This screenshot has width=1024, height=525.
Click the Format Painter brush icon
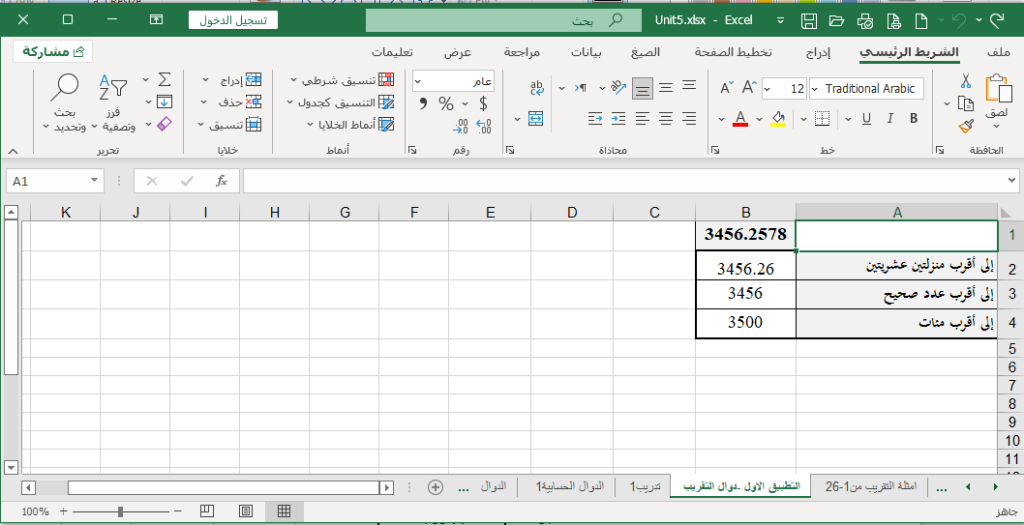pos(966,126)
